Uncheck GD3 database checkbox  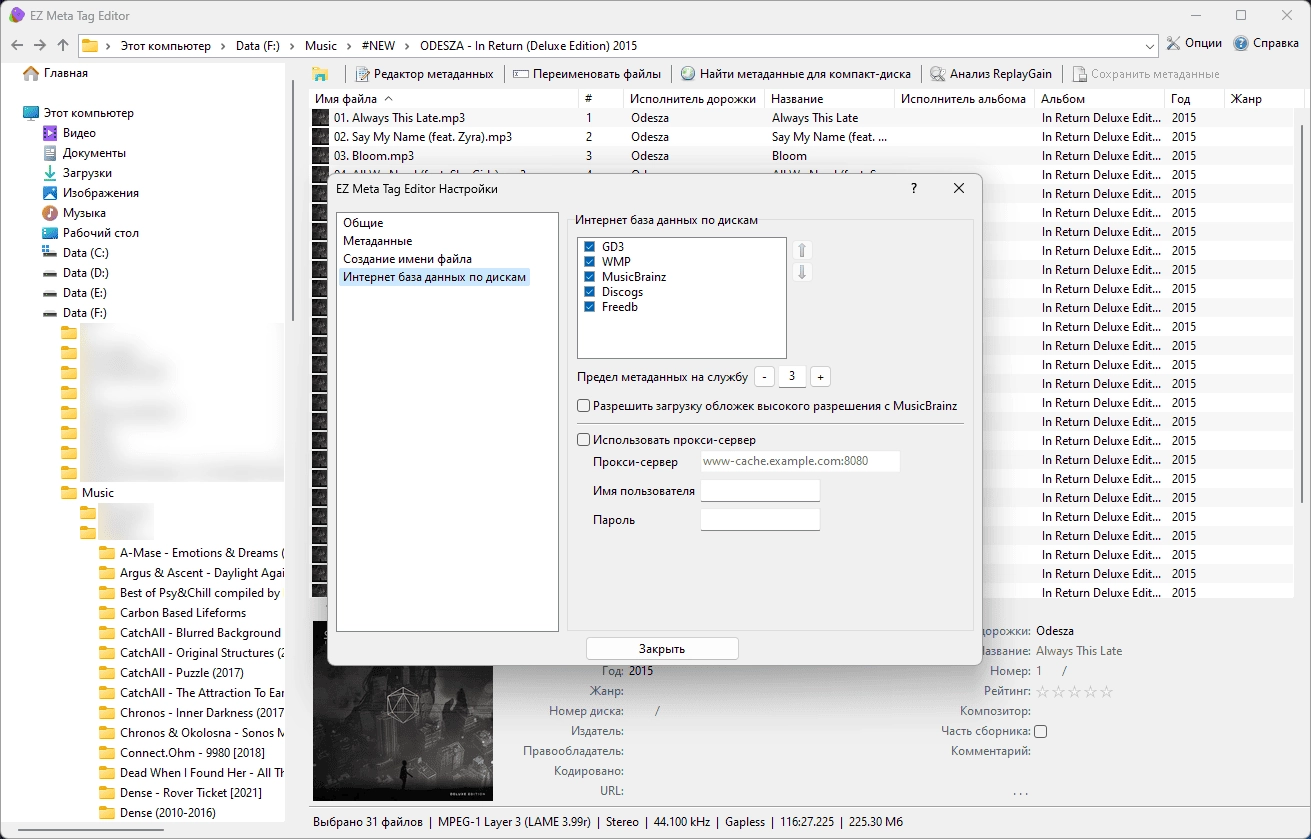pyautogui.click(x=590, y=247)
